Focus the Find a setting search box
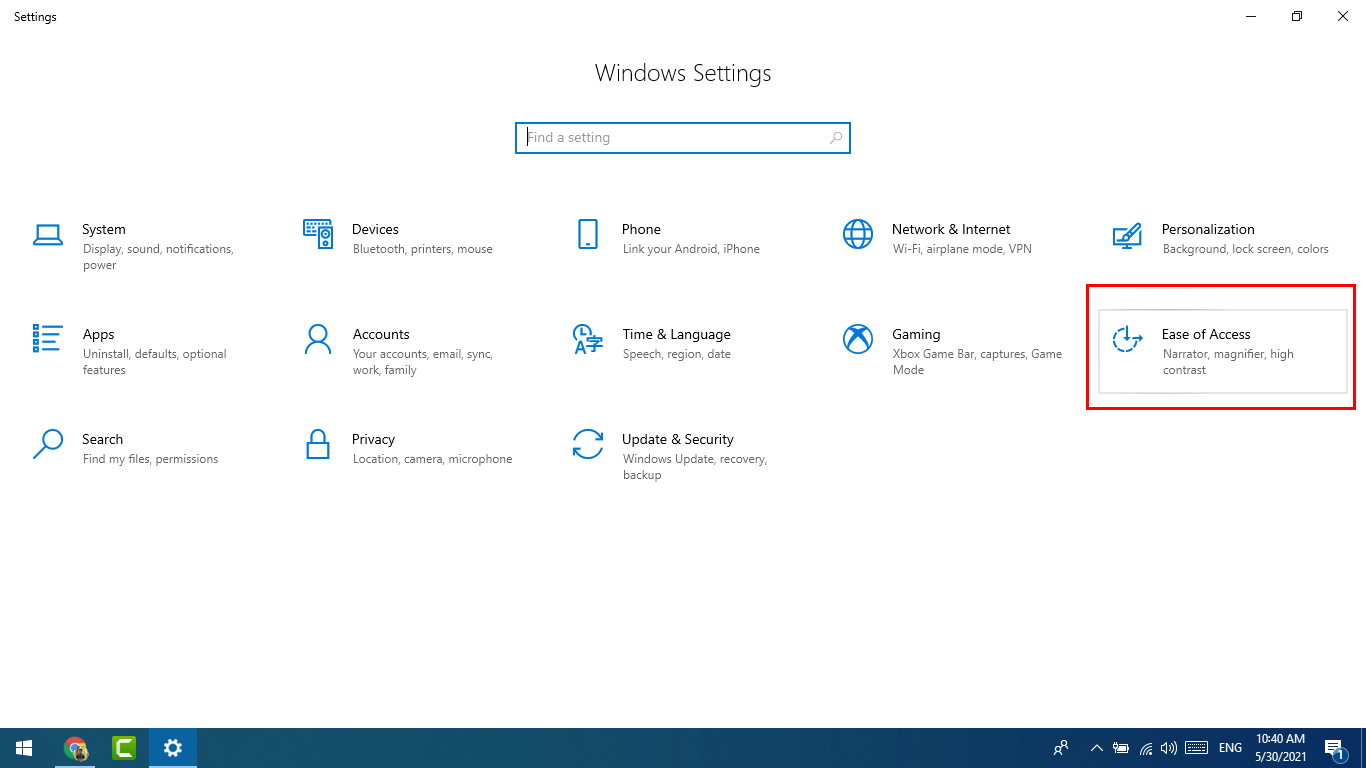1366x768 pixels. coord(683,138)
